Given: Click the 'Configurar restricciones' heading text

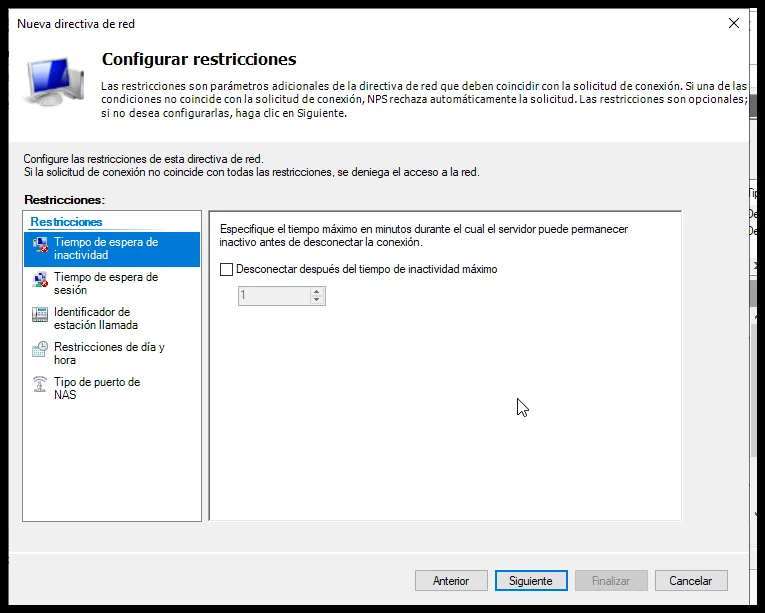Looking at the screenshot, I should click(199, 59).
